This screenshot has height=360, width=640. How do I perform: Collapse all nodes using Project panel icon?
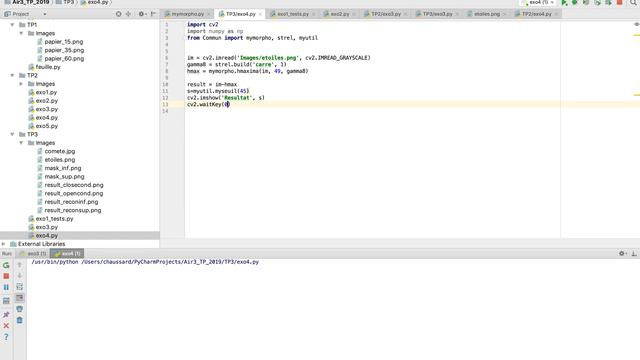129,14
